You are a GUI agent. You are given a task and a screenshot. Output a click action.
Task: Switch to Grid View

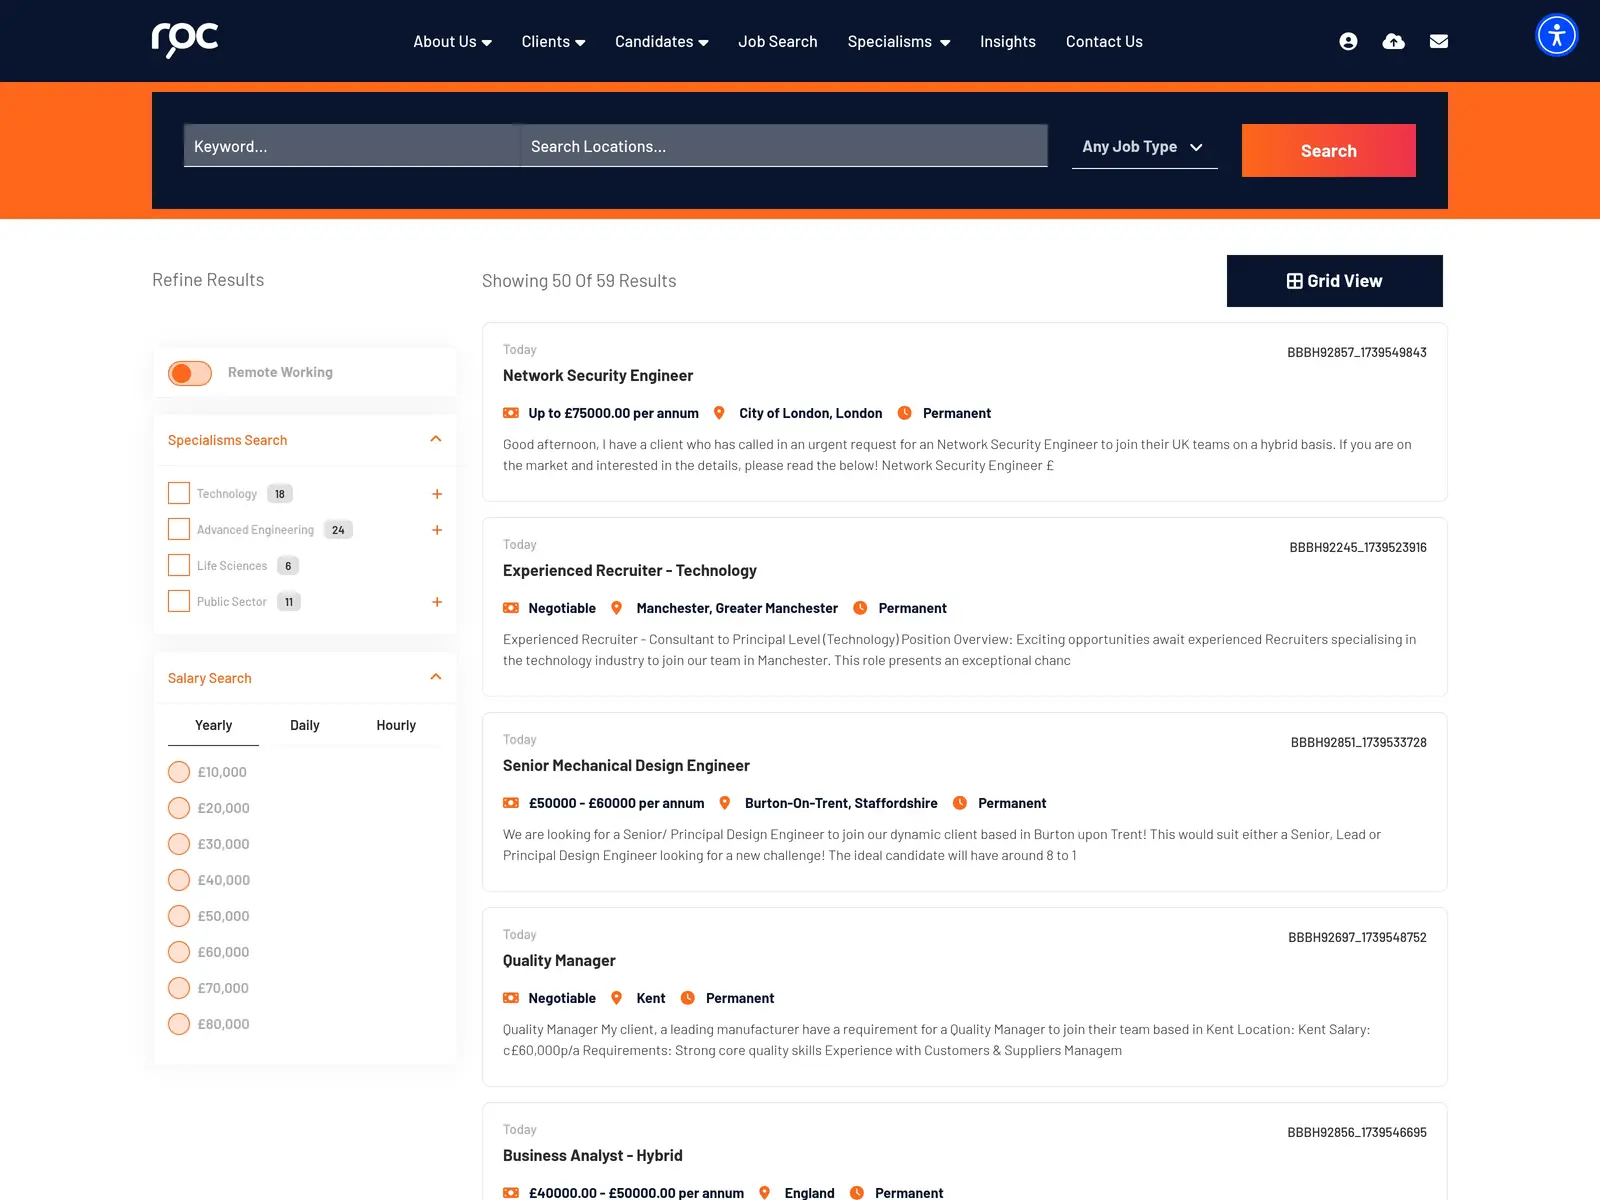pos(1335,281)
